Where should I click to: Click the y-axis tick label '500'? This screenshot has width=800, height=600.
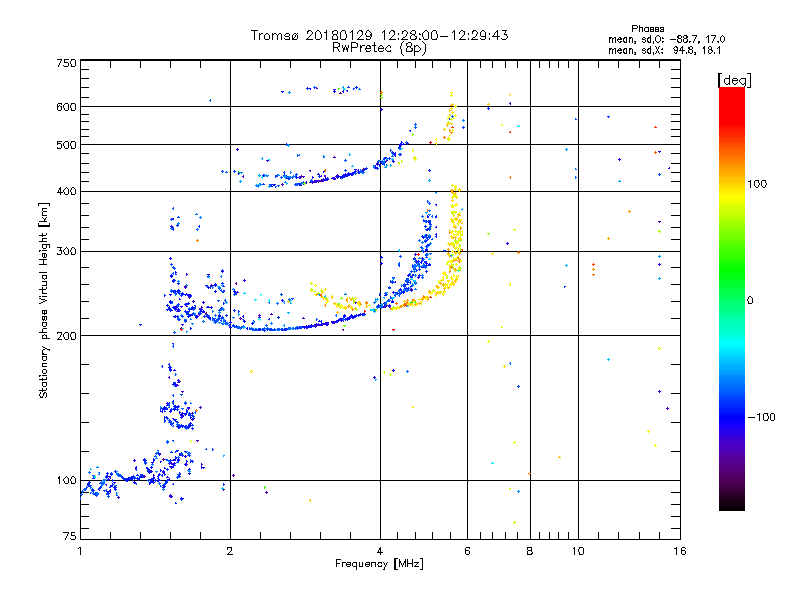[66, 145]
